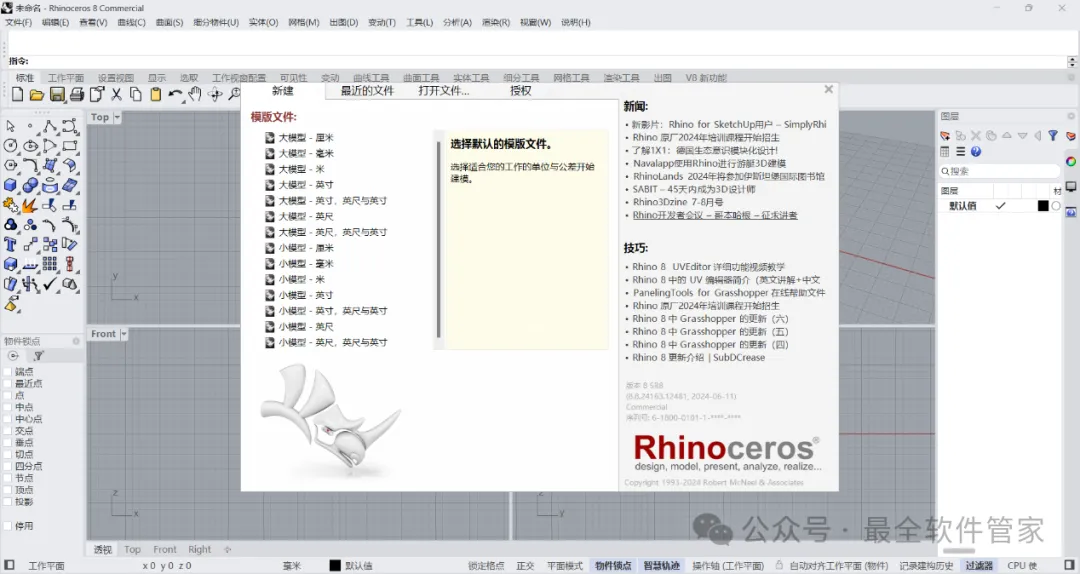
Task: Enable the 最近点 object snap checkbox
Action: pyautogui.click(x=8, y=384)
